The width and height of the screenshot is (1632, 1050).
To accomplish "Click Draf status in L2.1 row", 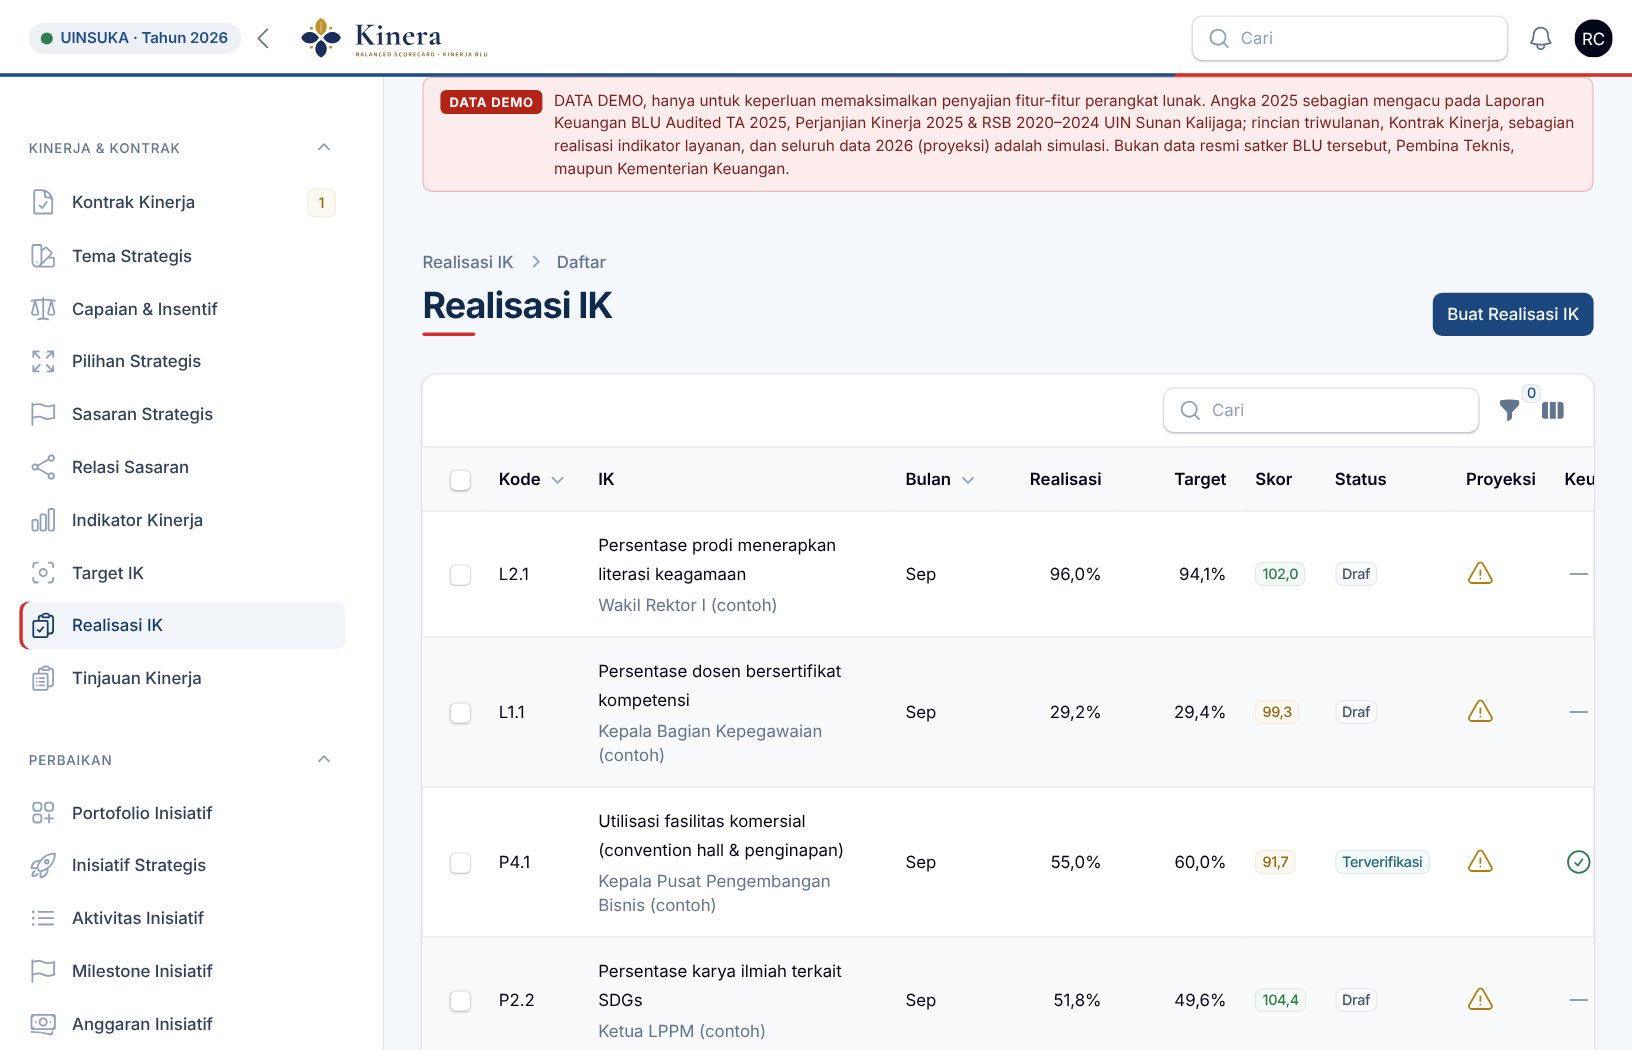I will 1356,574.
